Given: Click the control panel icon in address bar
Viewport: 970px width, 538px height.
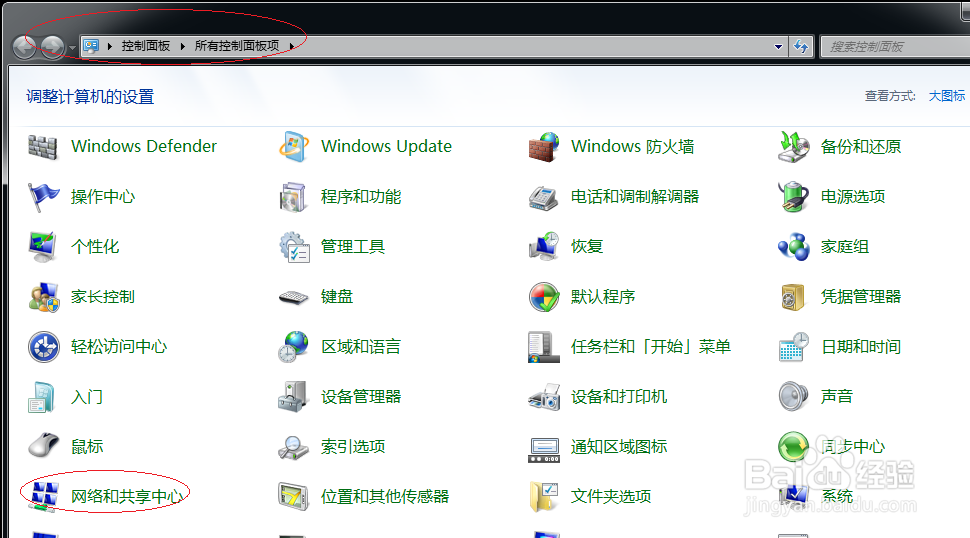Looking at the screenshot, I should pyautogui.click(x=92, y=46).
